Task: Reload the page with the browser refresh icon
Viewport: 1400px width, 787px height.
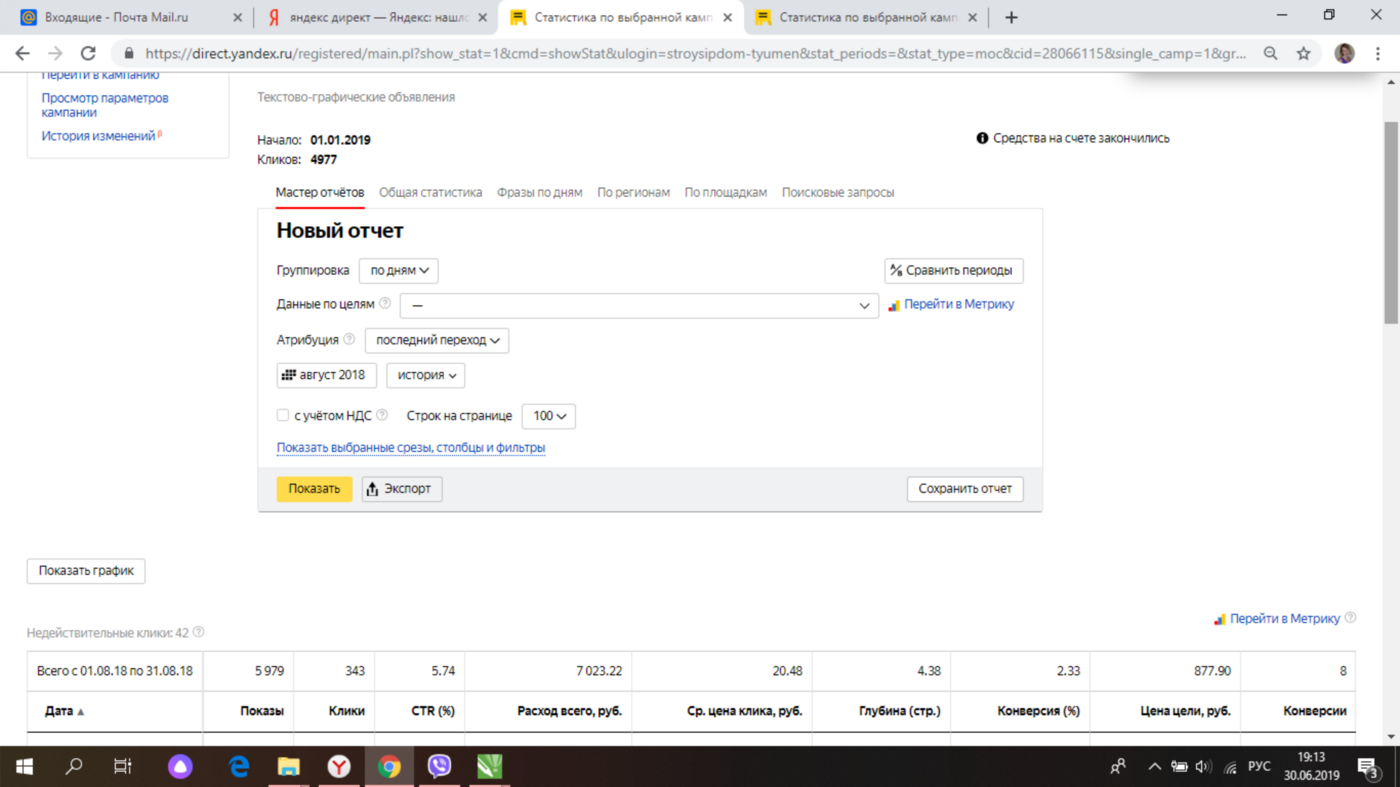Action: (x=88, y=54)
